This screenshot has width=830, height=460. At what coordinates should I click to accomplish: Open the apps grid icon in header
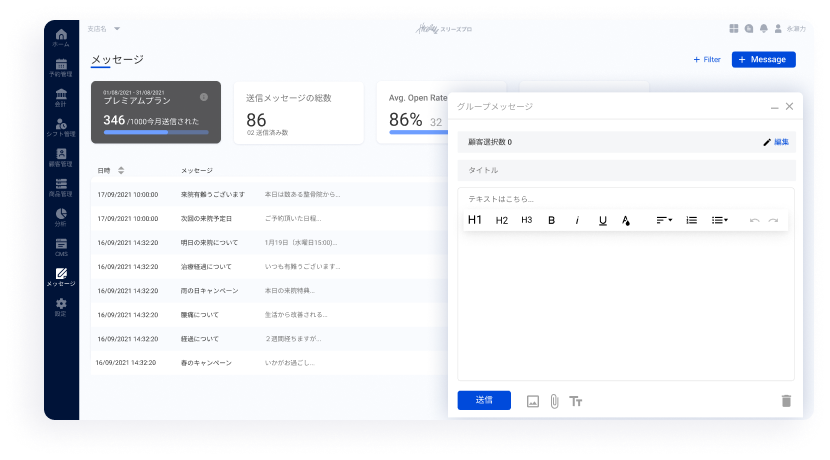[734, 29]
